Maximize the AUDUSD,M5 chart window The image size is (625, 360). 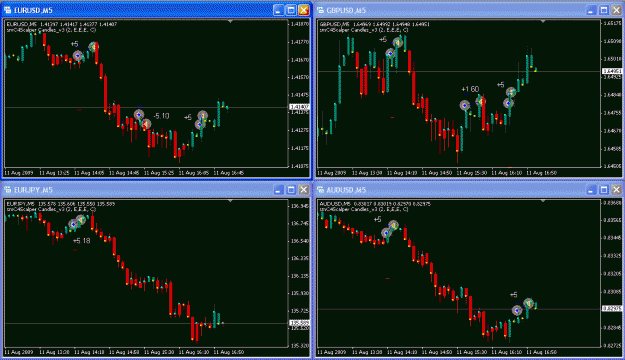(603, 190)
